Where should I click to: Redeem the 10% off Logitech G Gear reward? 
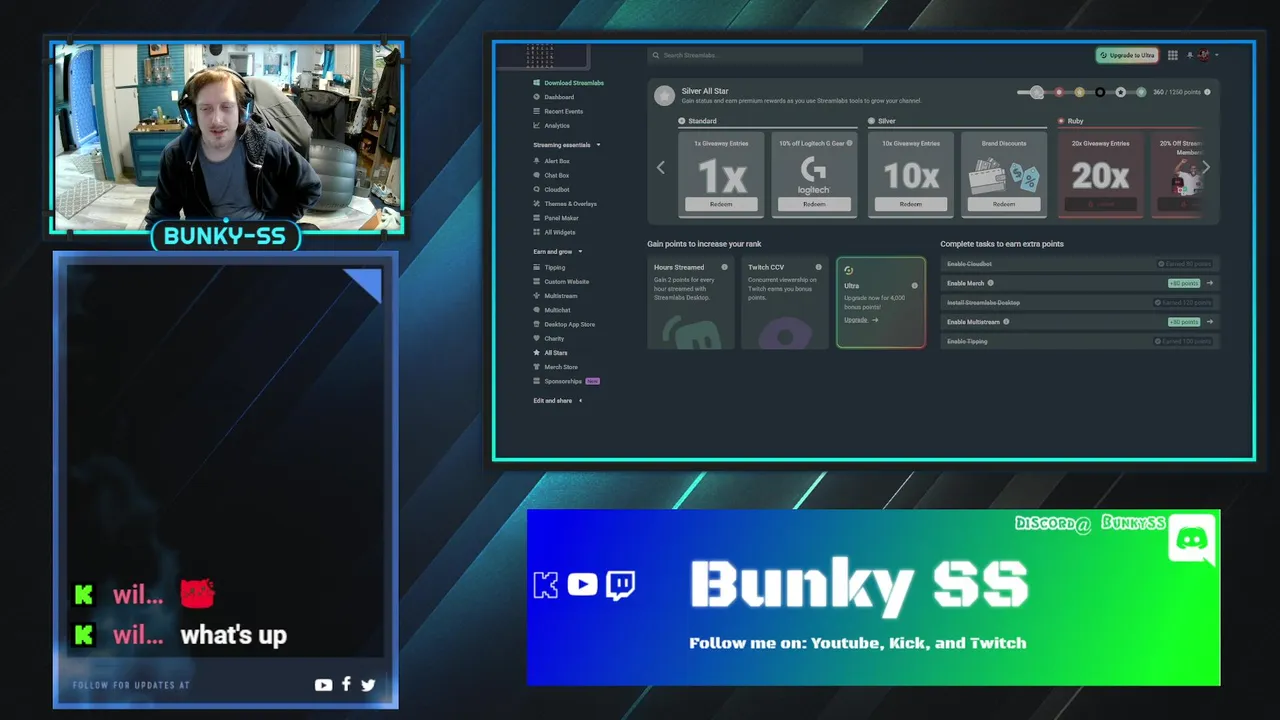(814, 204)
